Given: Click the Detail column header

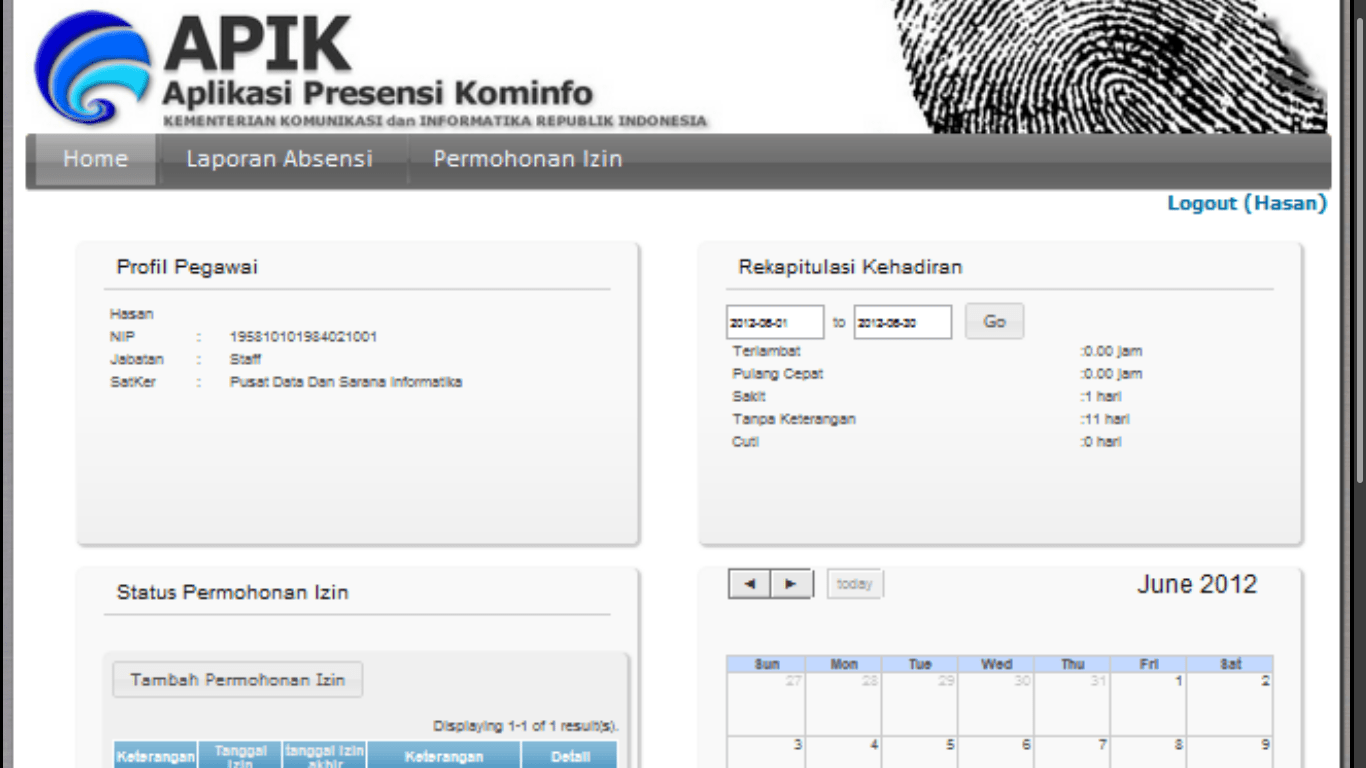Looking at the screenshot, I should (570, 756).
